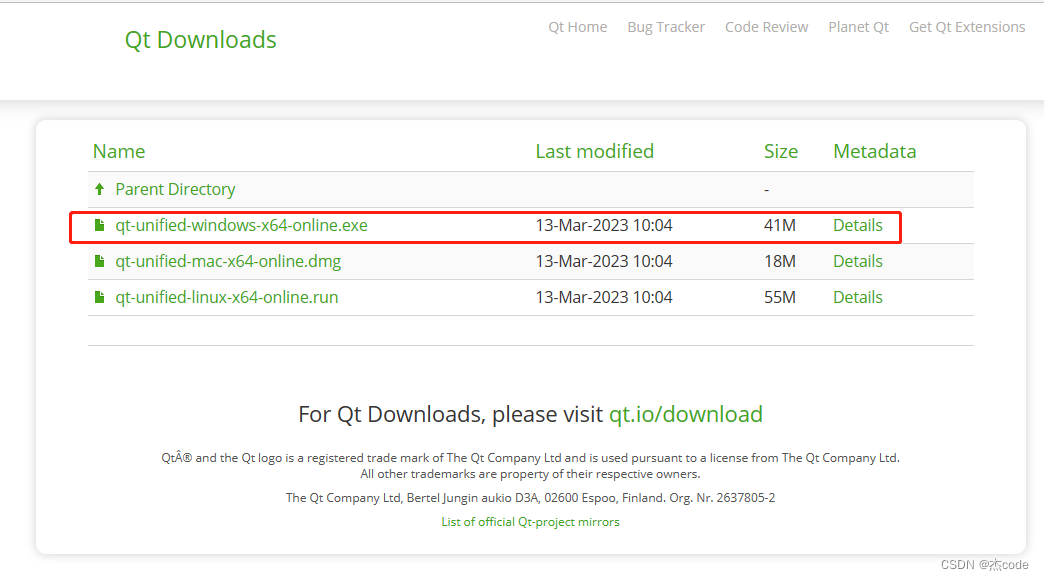
Task: Open the Qt Home nav link
Action: pyautogui.click(x=577, y=27)
